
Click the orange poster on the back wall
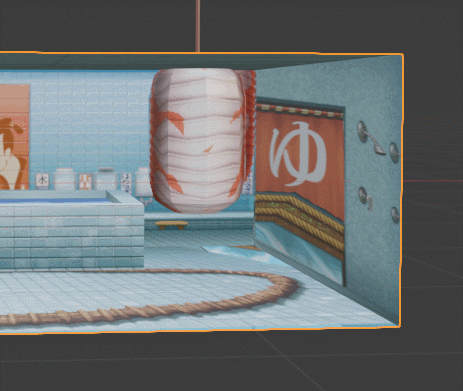(15, 137)
